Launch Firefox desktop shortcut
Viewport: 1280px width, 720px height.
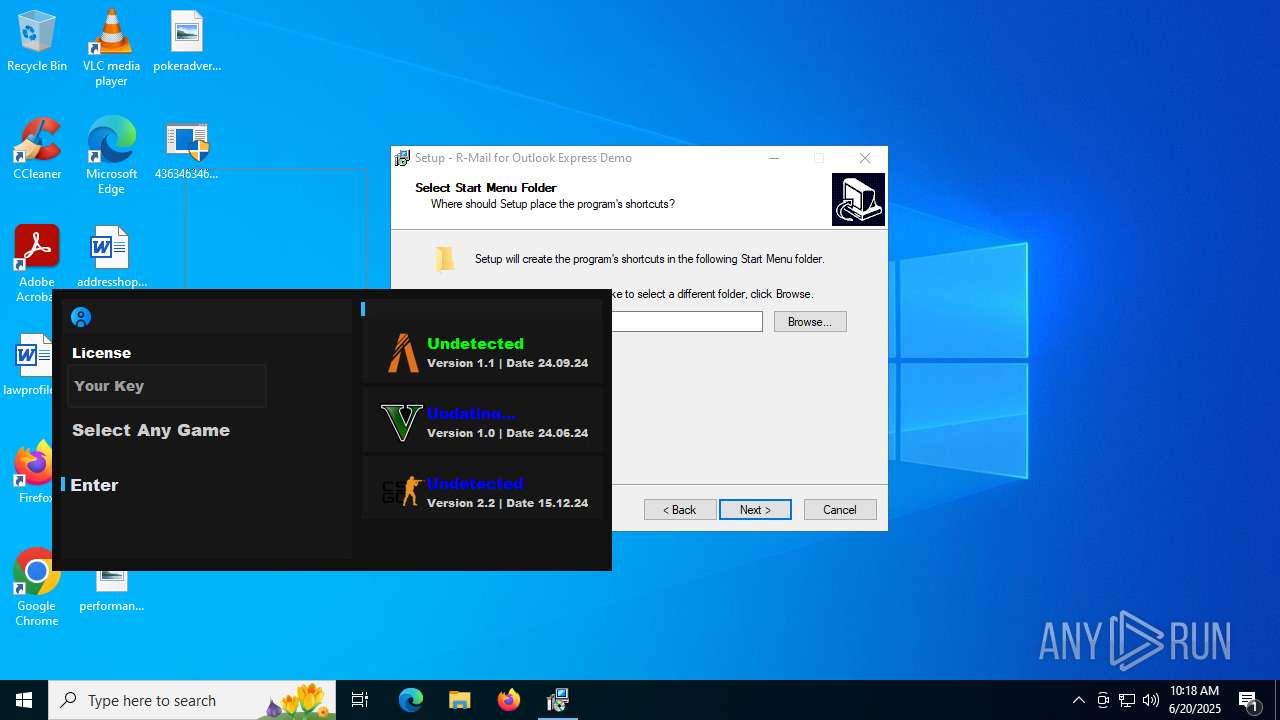(x=36, y=473)
